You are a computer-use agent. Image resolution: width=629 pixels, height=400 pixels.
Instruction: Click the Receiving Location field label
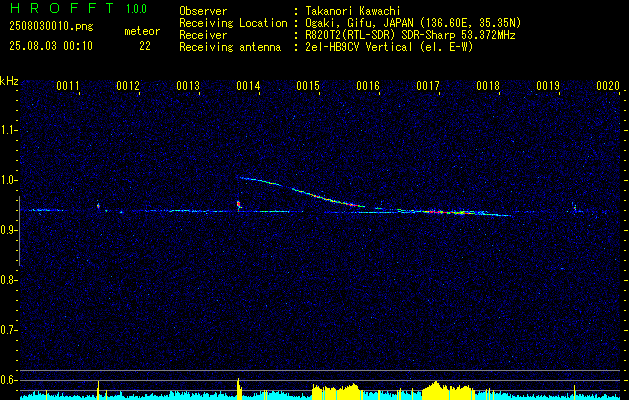click(x=233, y=23)
